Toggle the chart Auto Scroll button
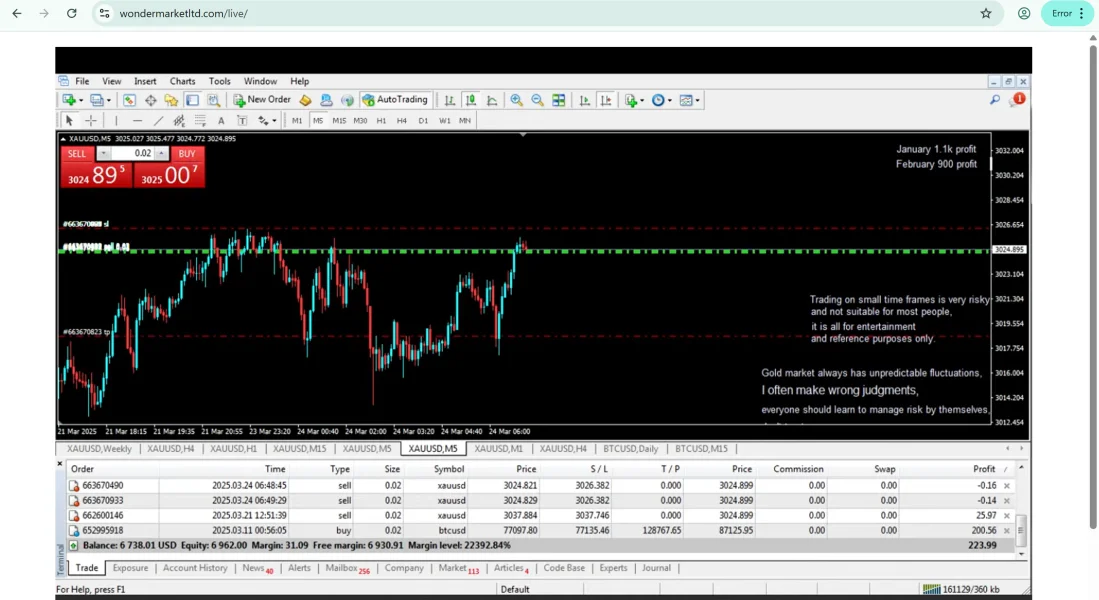The width and height of the screenshot is (1099, 600). pyautogui.click(x=585, y=100)
